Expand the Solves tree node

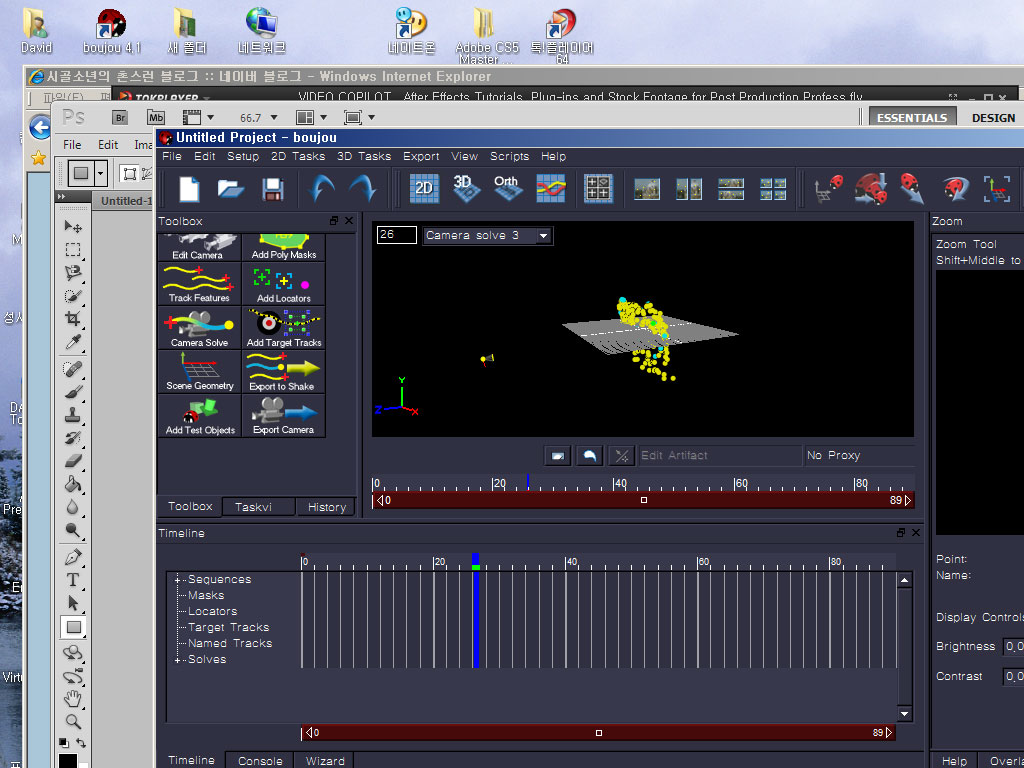pos(177,660)
